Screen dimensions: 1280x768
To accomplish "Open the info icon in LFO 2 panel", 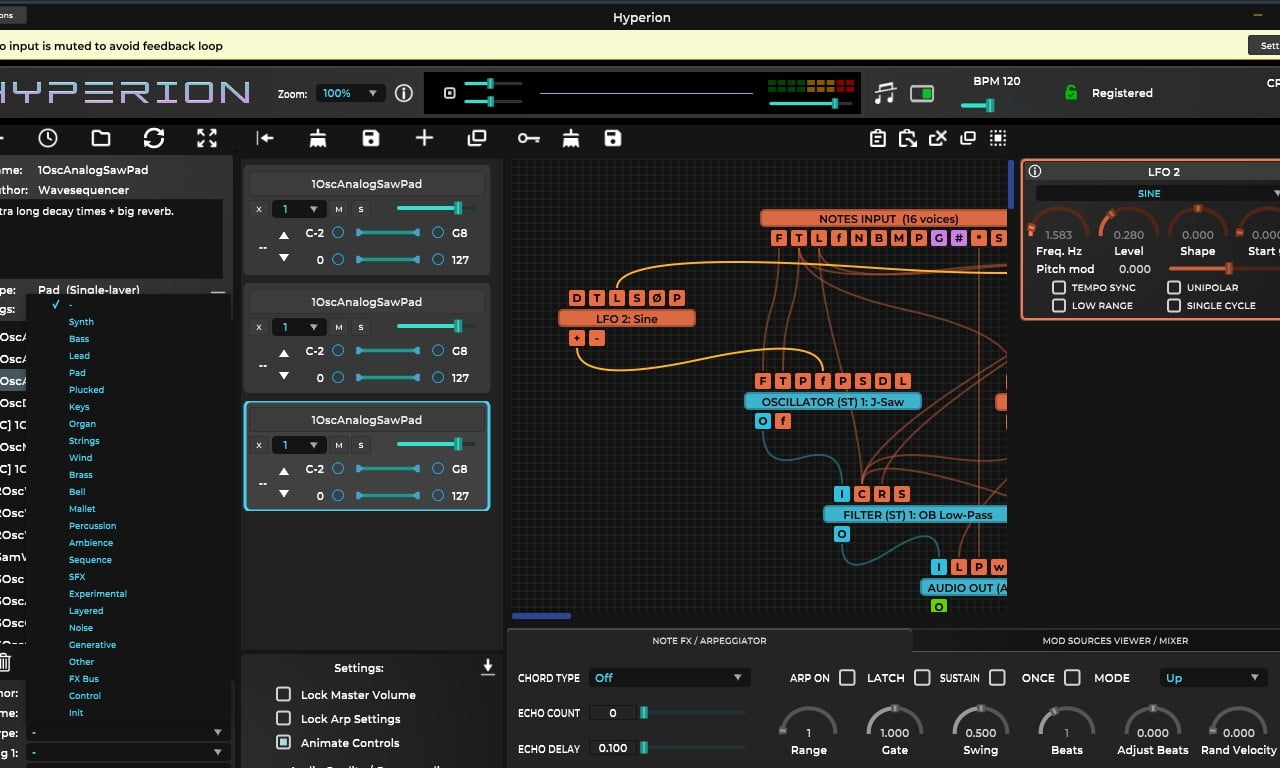I will [x=1035, y=172].
